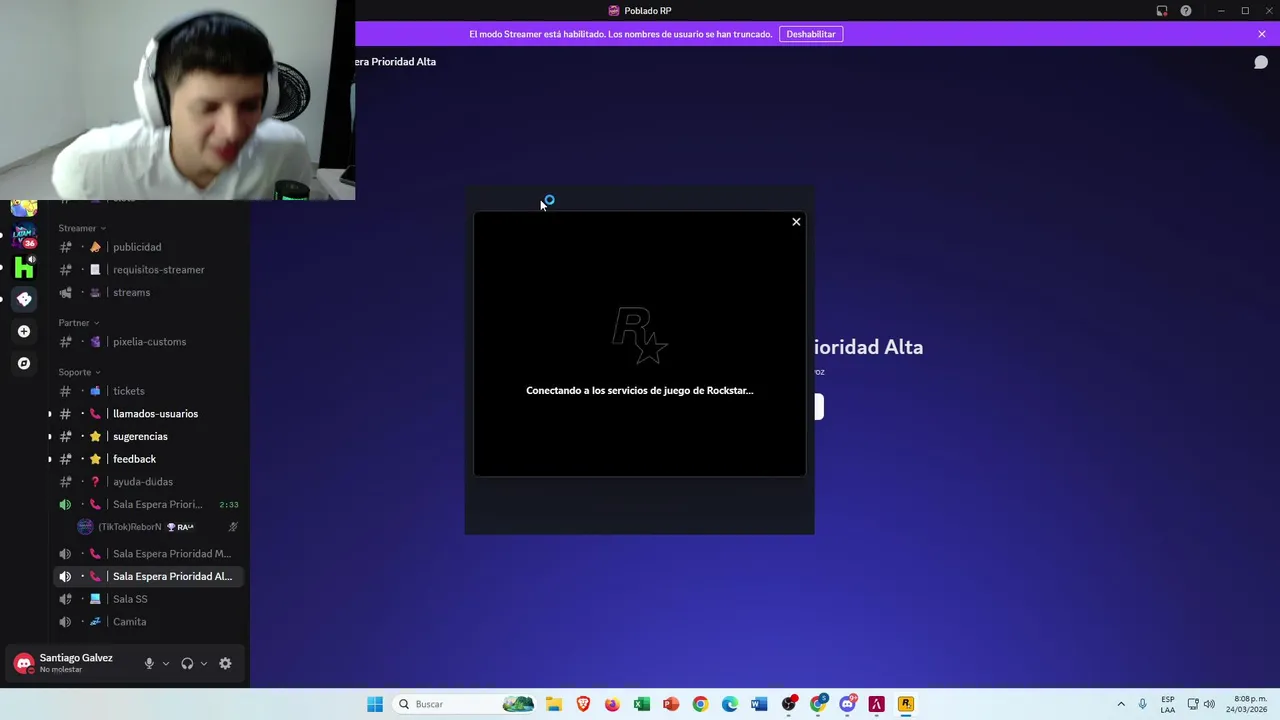Select Sala Espera Prioridad Al... voice channel

[150, 577]
